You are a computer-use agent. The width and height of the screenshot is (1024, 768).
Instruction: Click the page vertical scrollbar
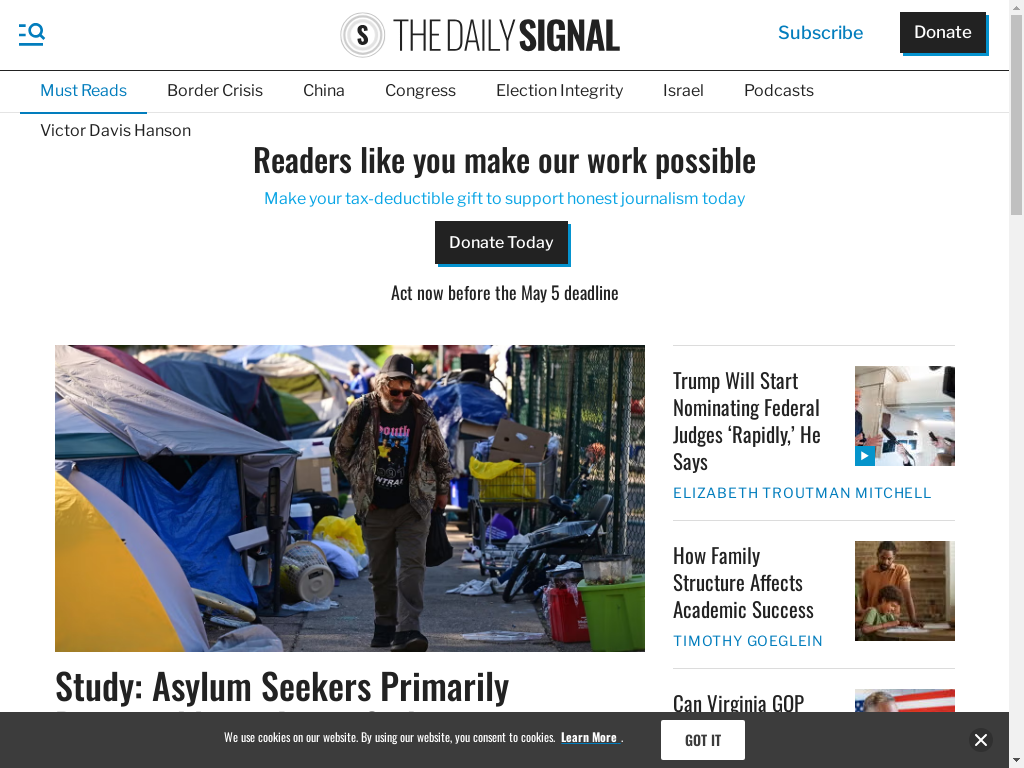click(1016, 384)
